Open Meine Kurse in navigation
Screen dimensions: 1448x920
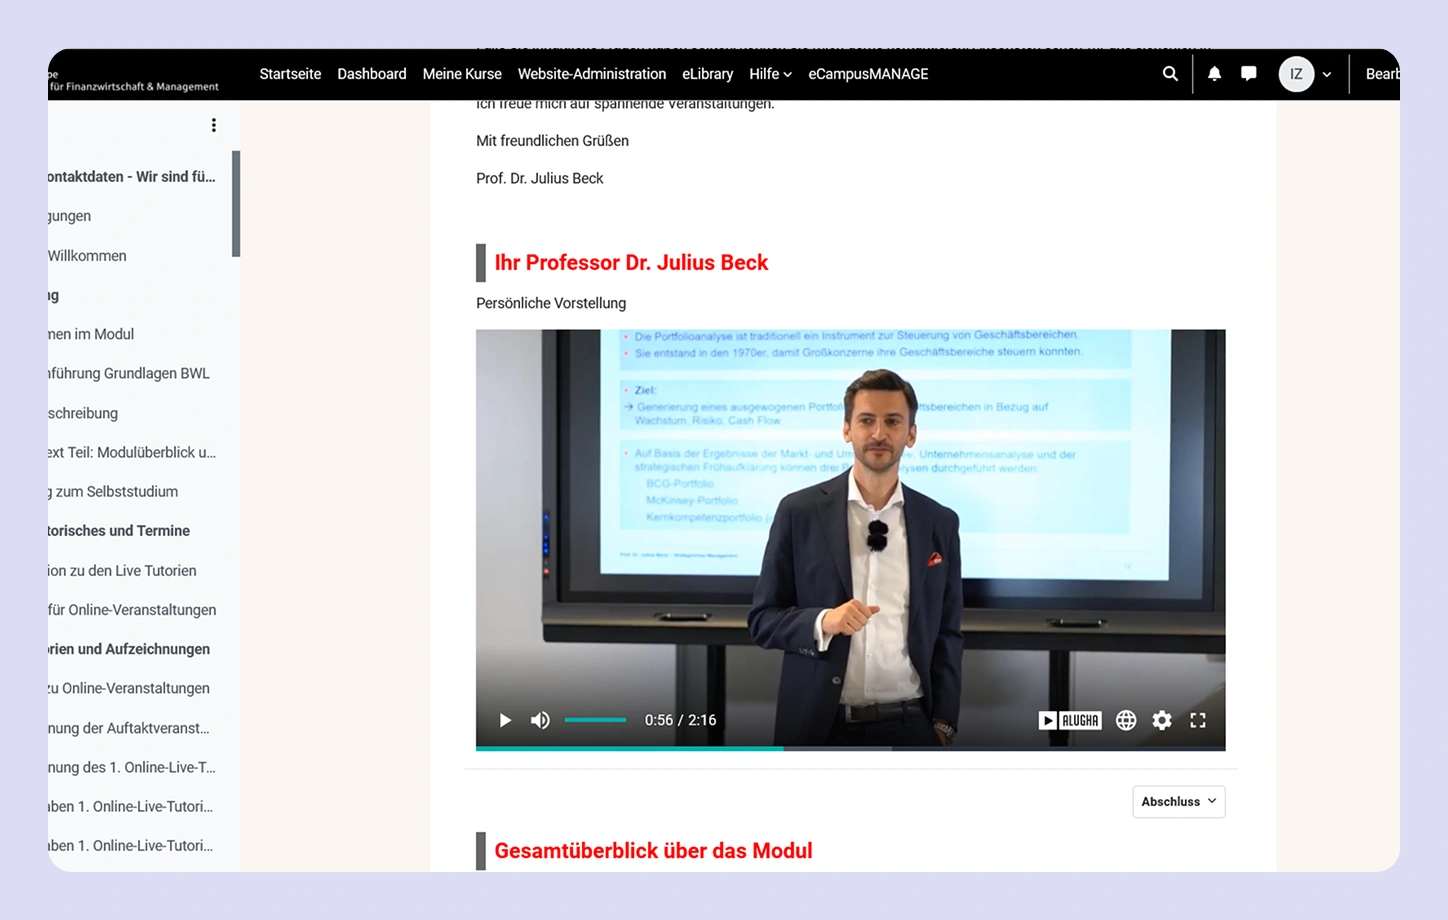(462, 74)
